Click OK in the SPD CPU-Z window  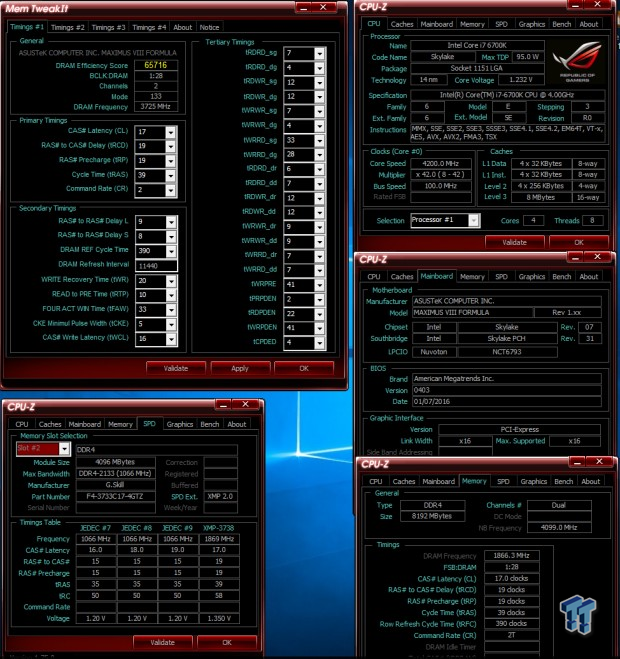pyautogui.click(x=227, y=643)
